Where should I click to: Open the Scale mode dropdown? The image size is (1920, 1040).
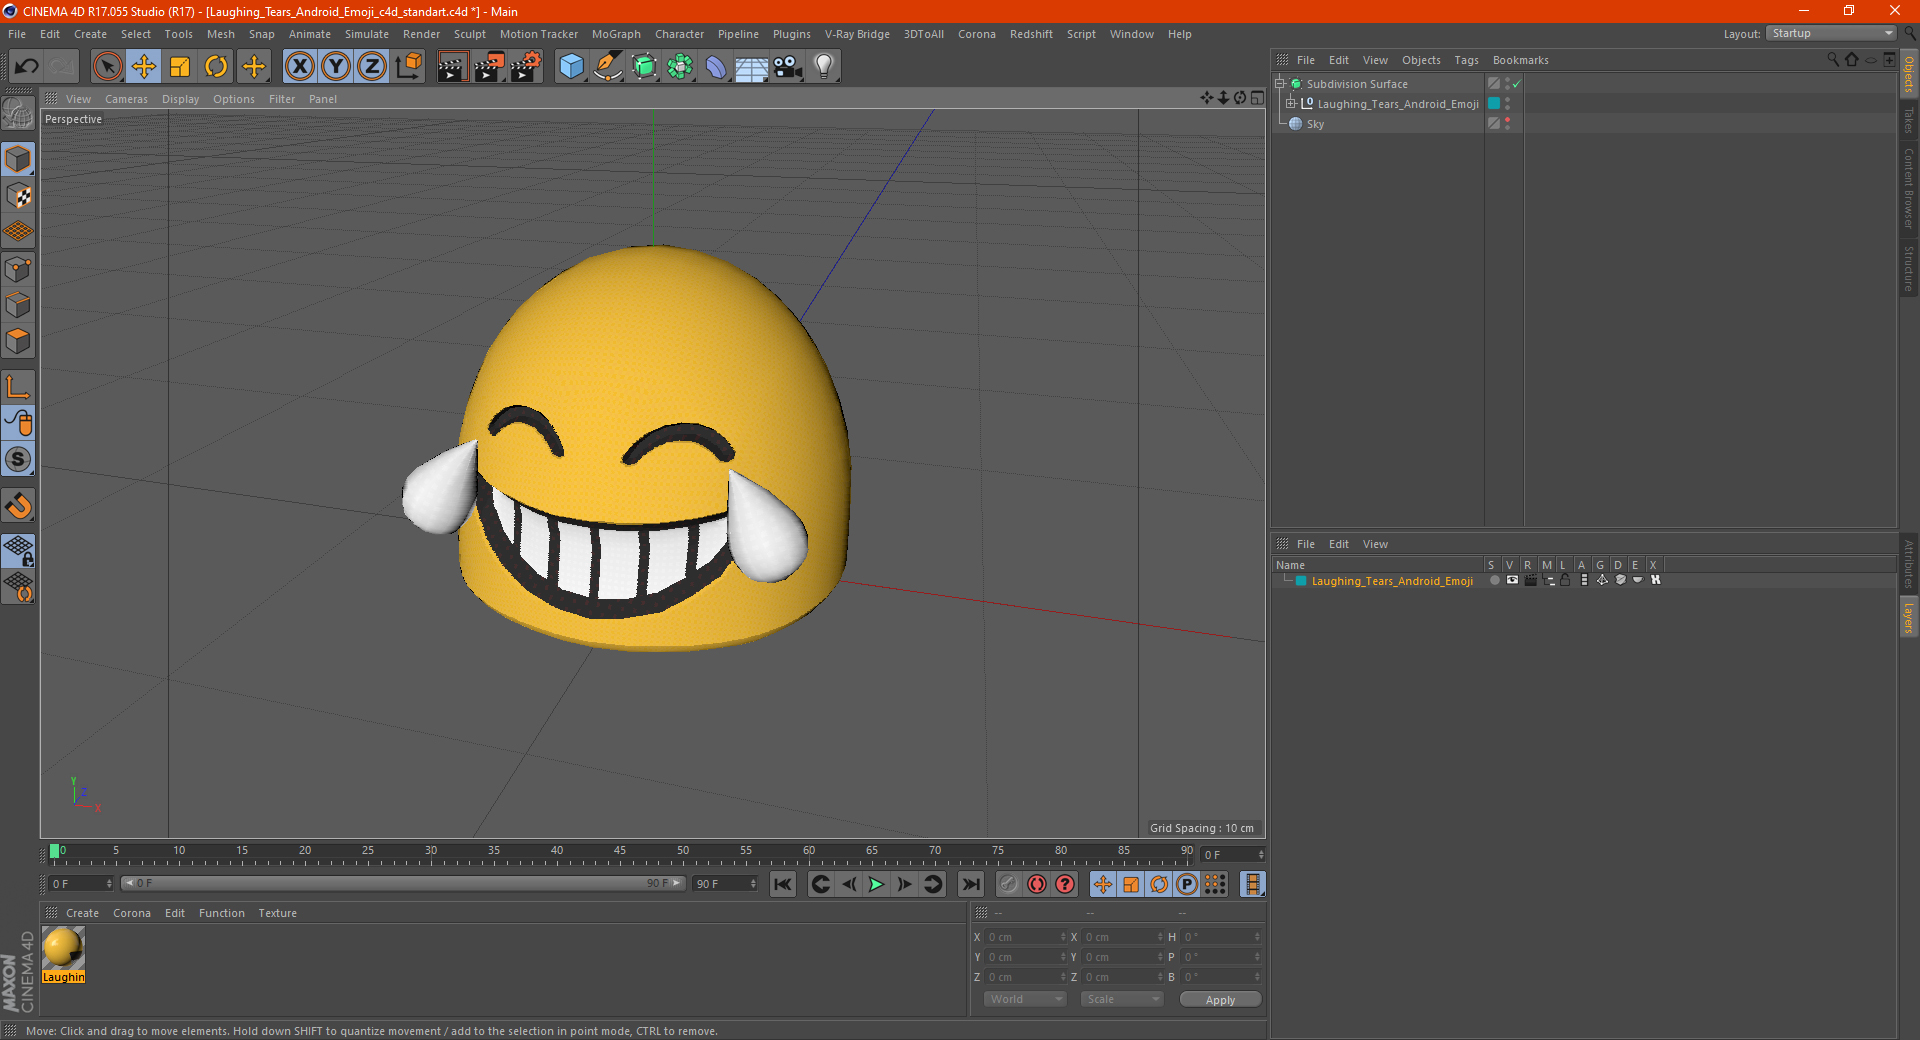(x=1121, y=999)
